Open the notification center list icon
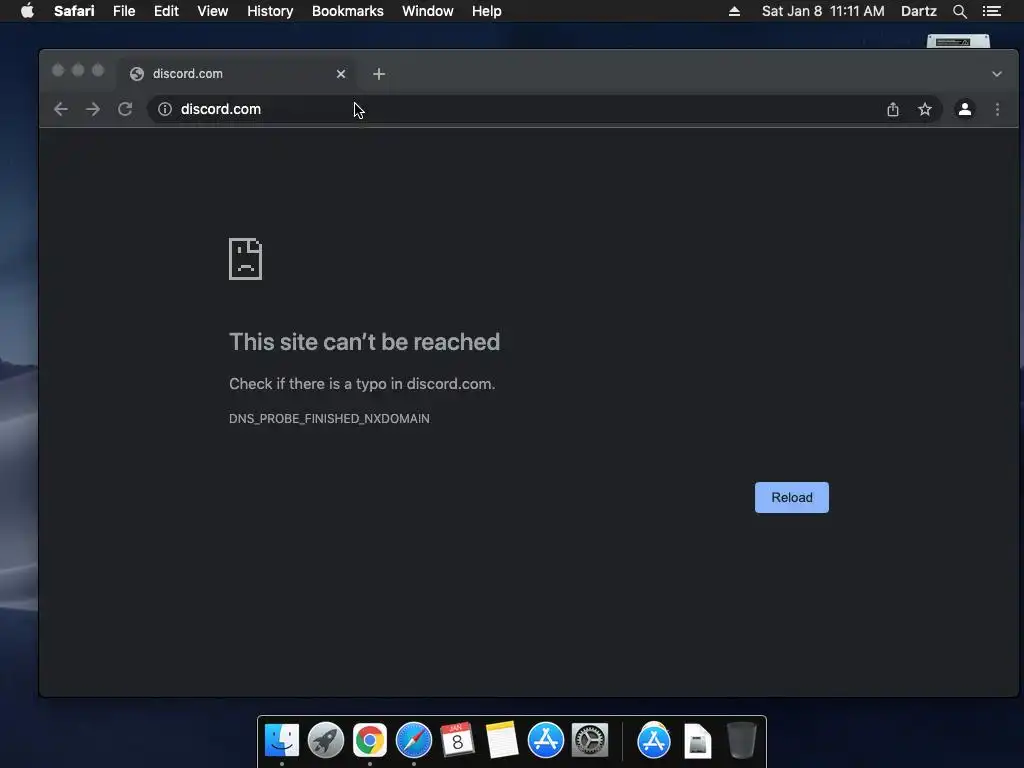 [991, 11]
